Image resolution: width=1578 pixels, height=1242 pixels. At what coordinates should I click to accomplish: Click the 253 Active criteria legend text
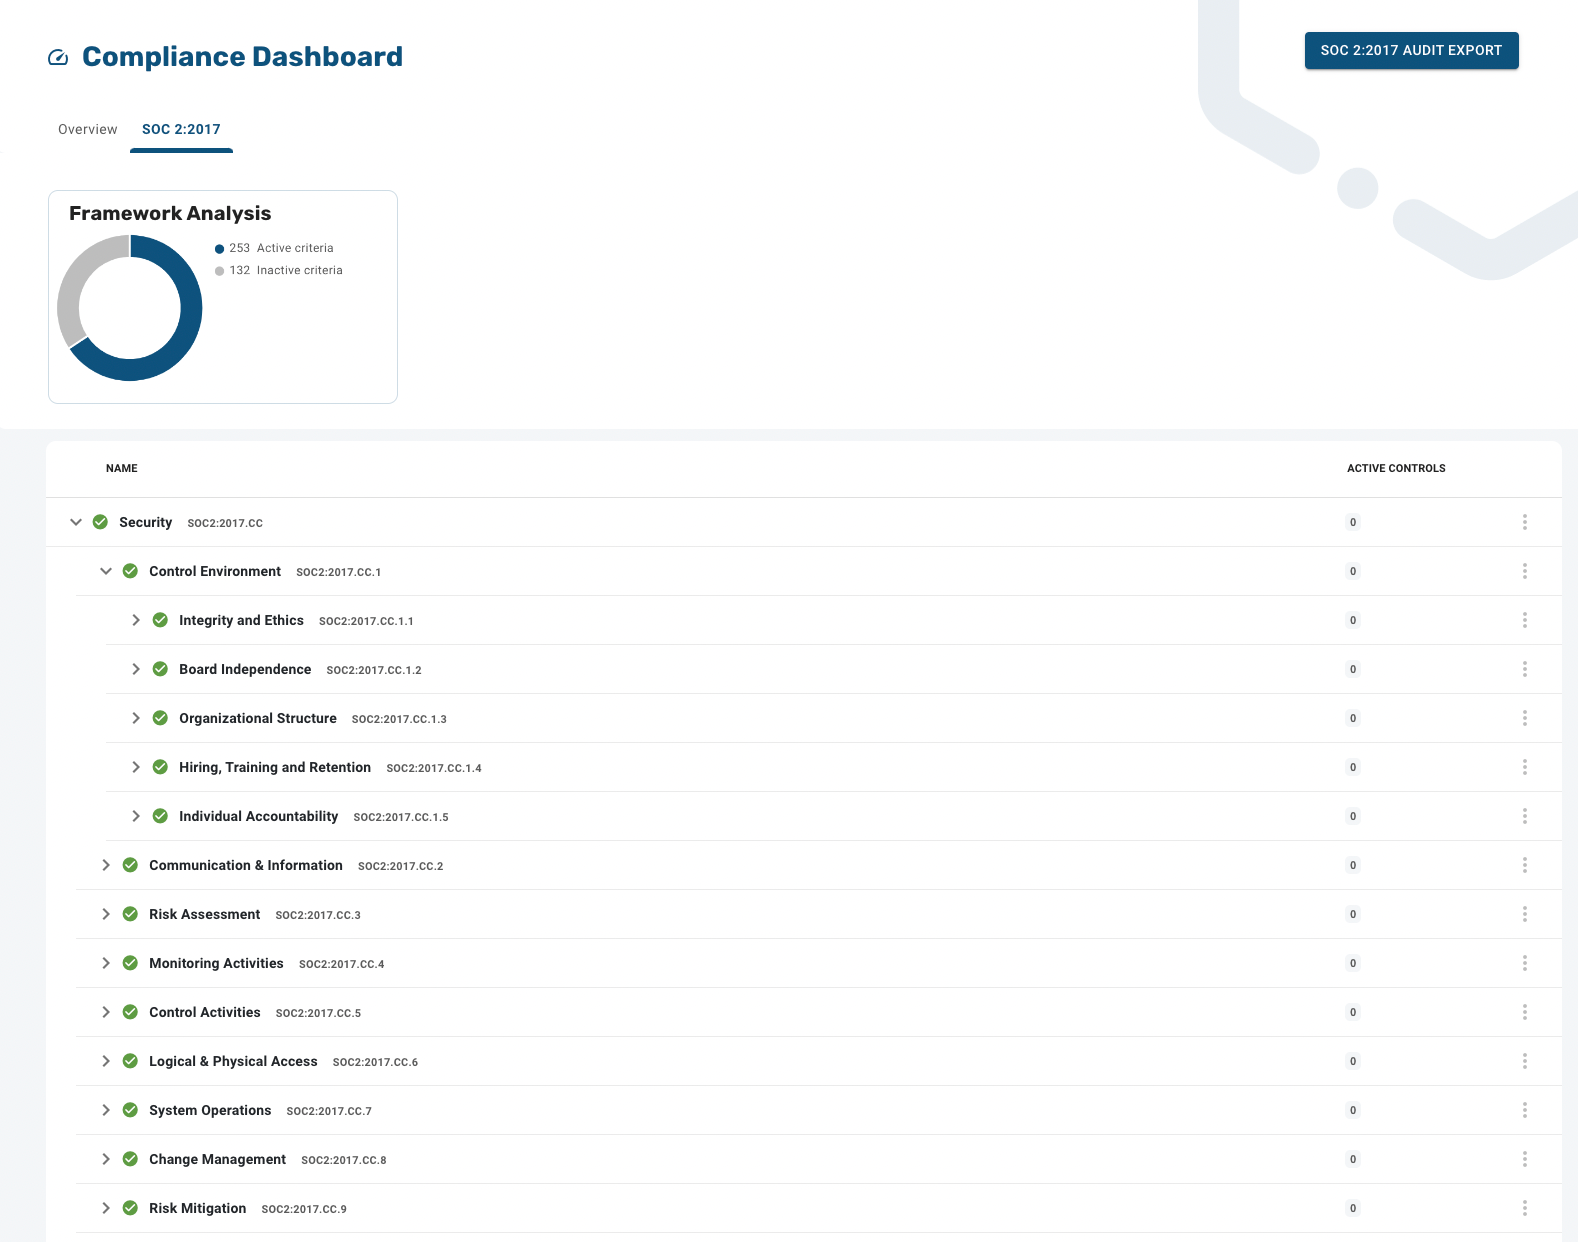(281, 248)
